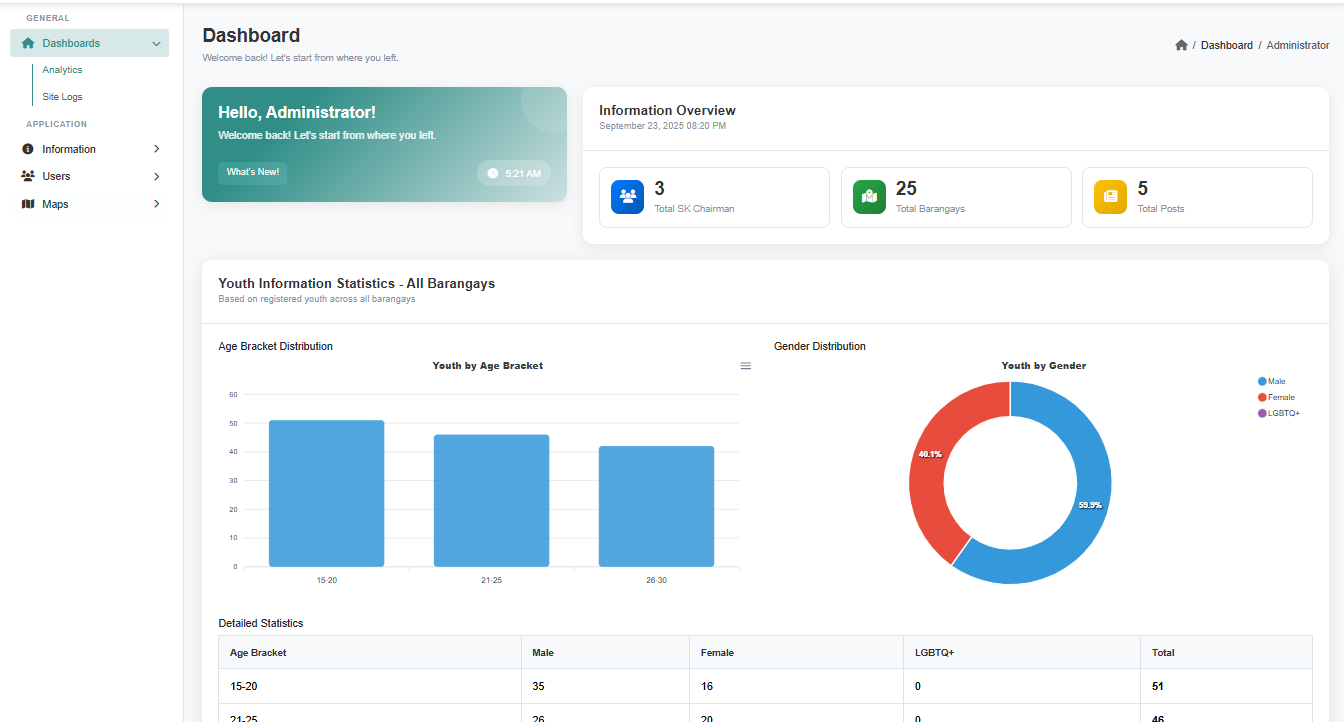Click the green Total Barangays map icon

click(x=869, y=197)
